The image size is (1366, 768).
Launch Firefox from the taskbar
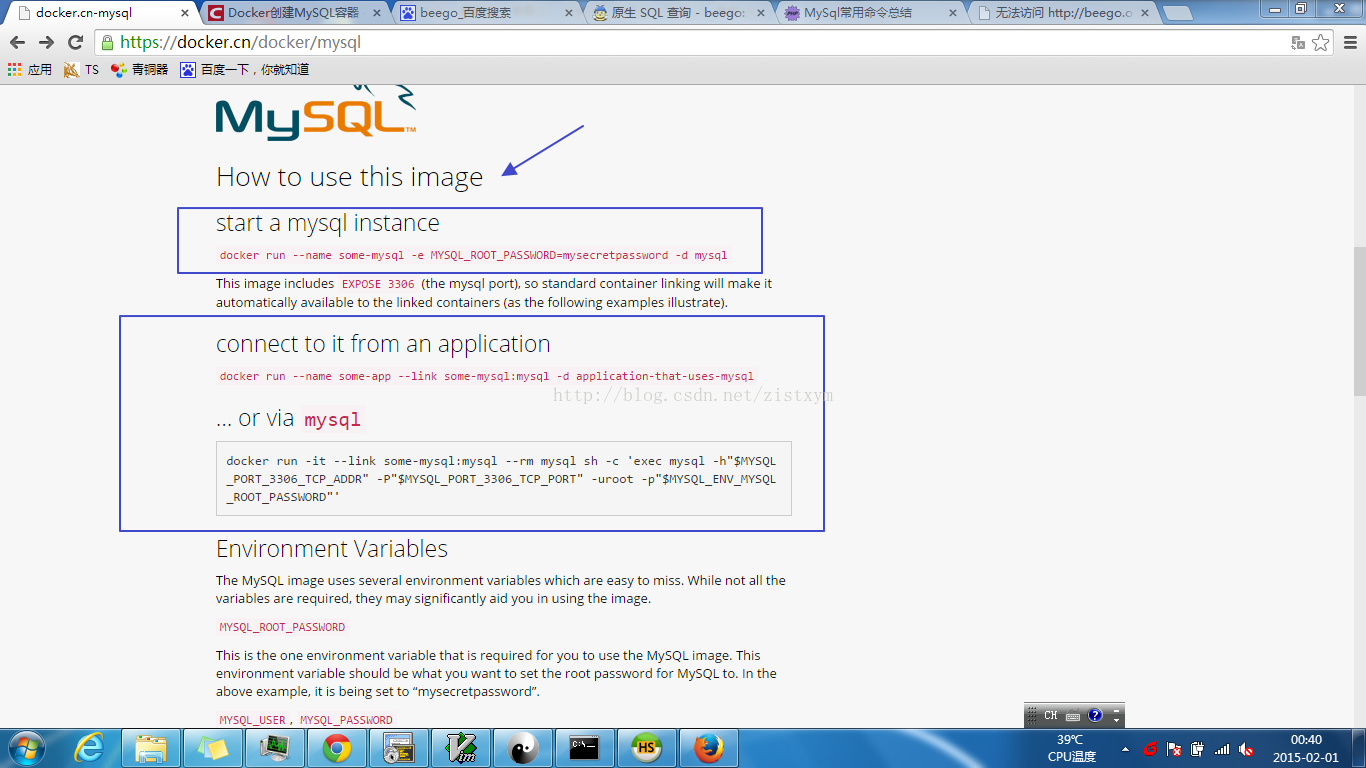[x=709, y=748]
